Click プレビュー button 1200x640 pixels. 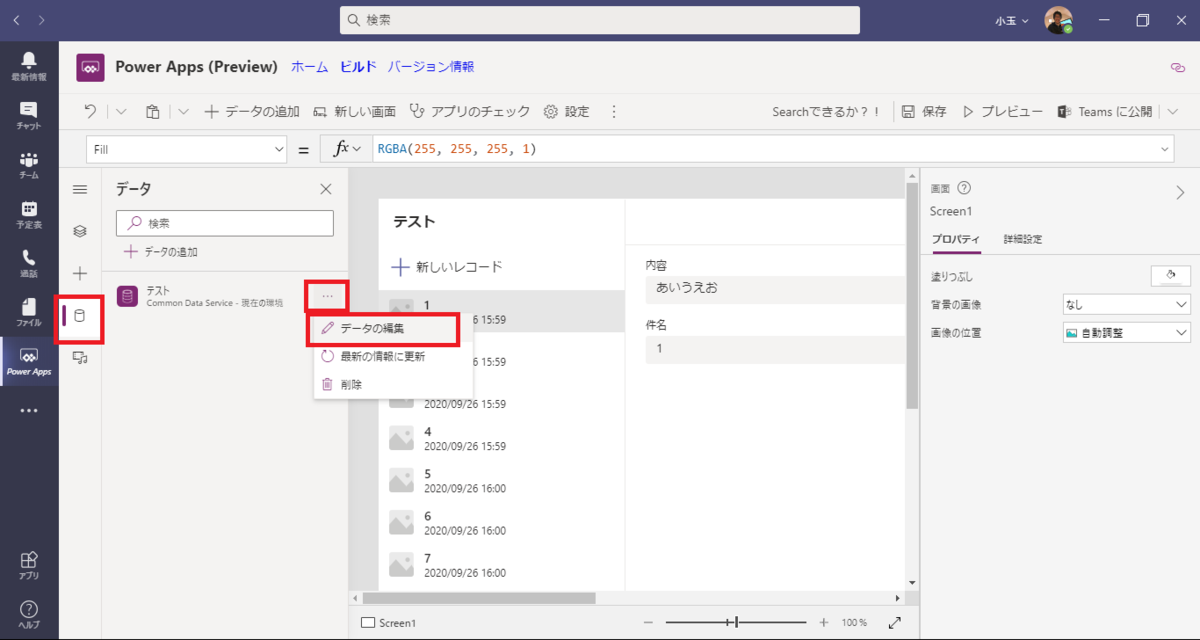(1002, 111)
